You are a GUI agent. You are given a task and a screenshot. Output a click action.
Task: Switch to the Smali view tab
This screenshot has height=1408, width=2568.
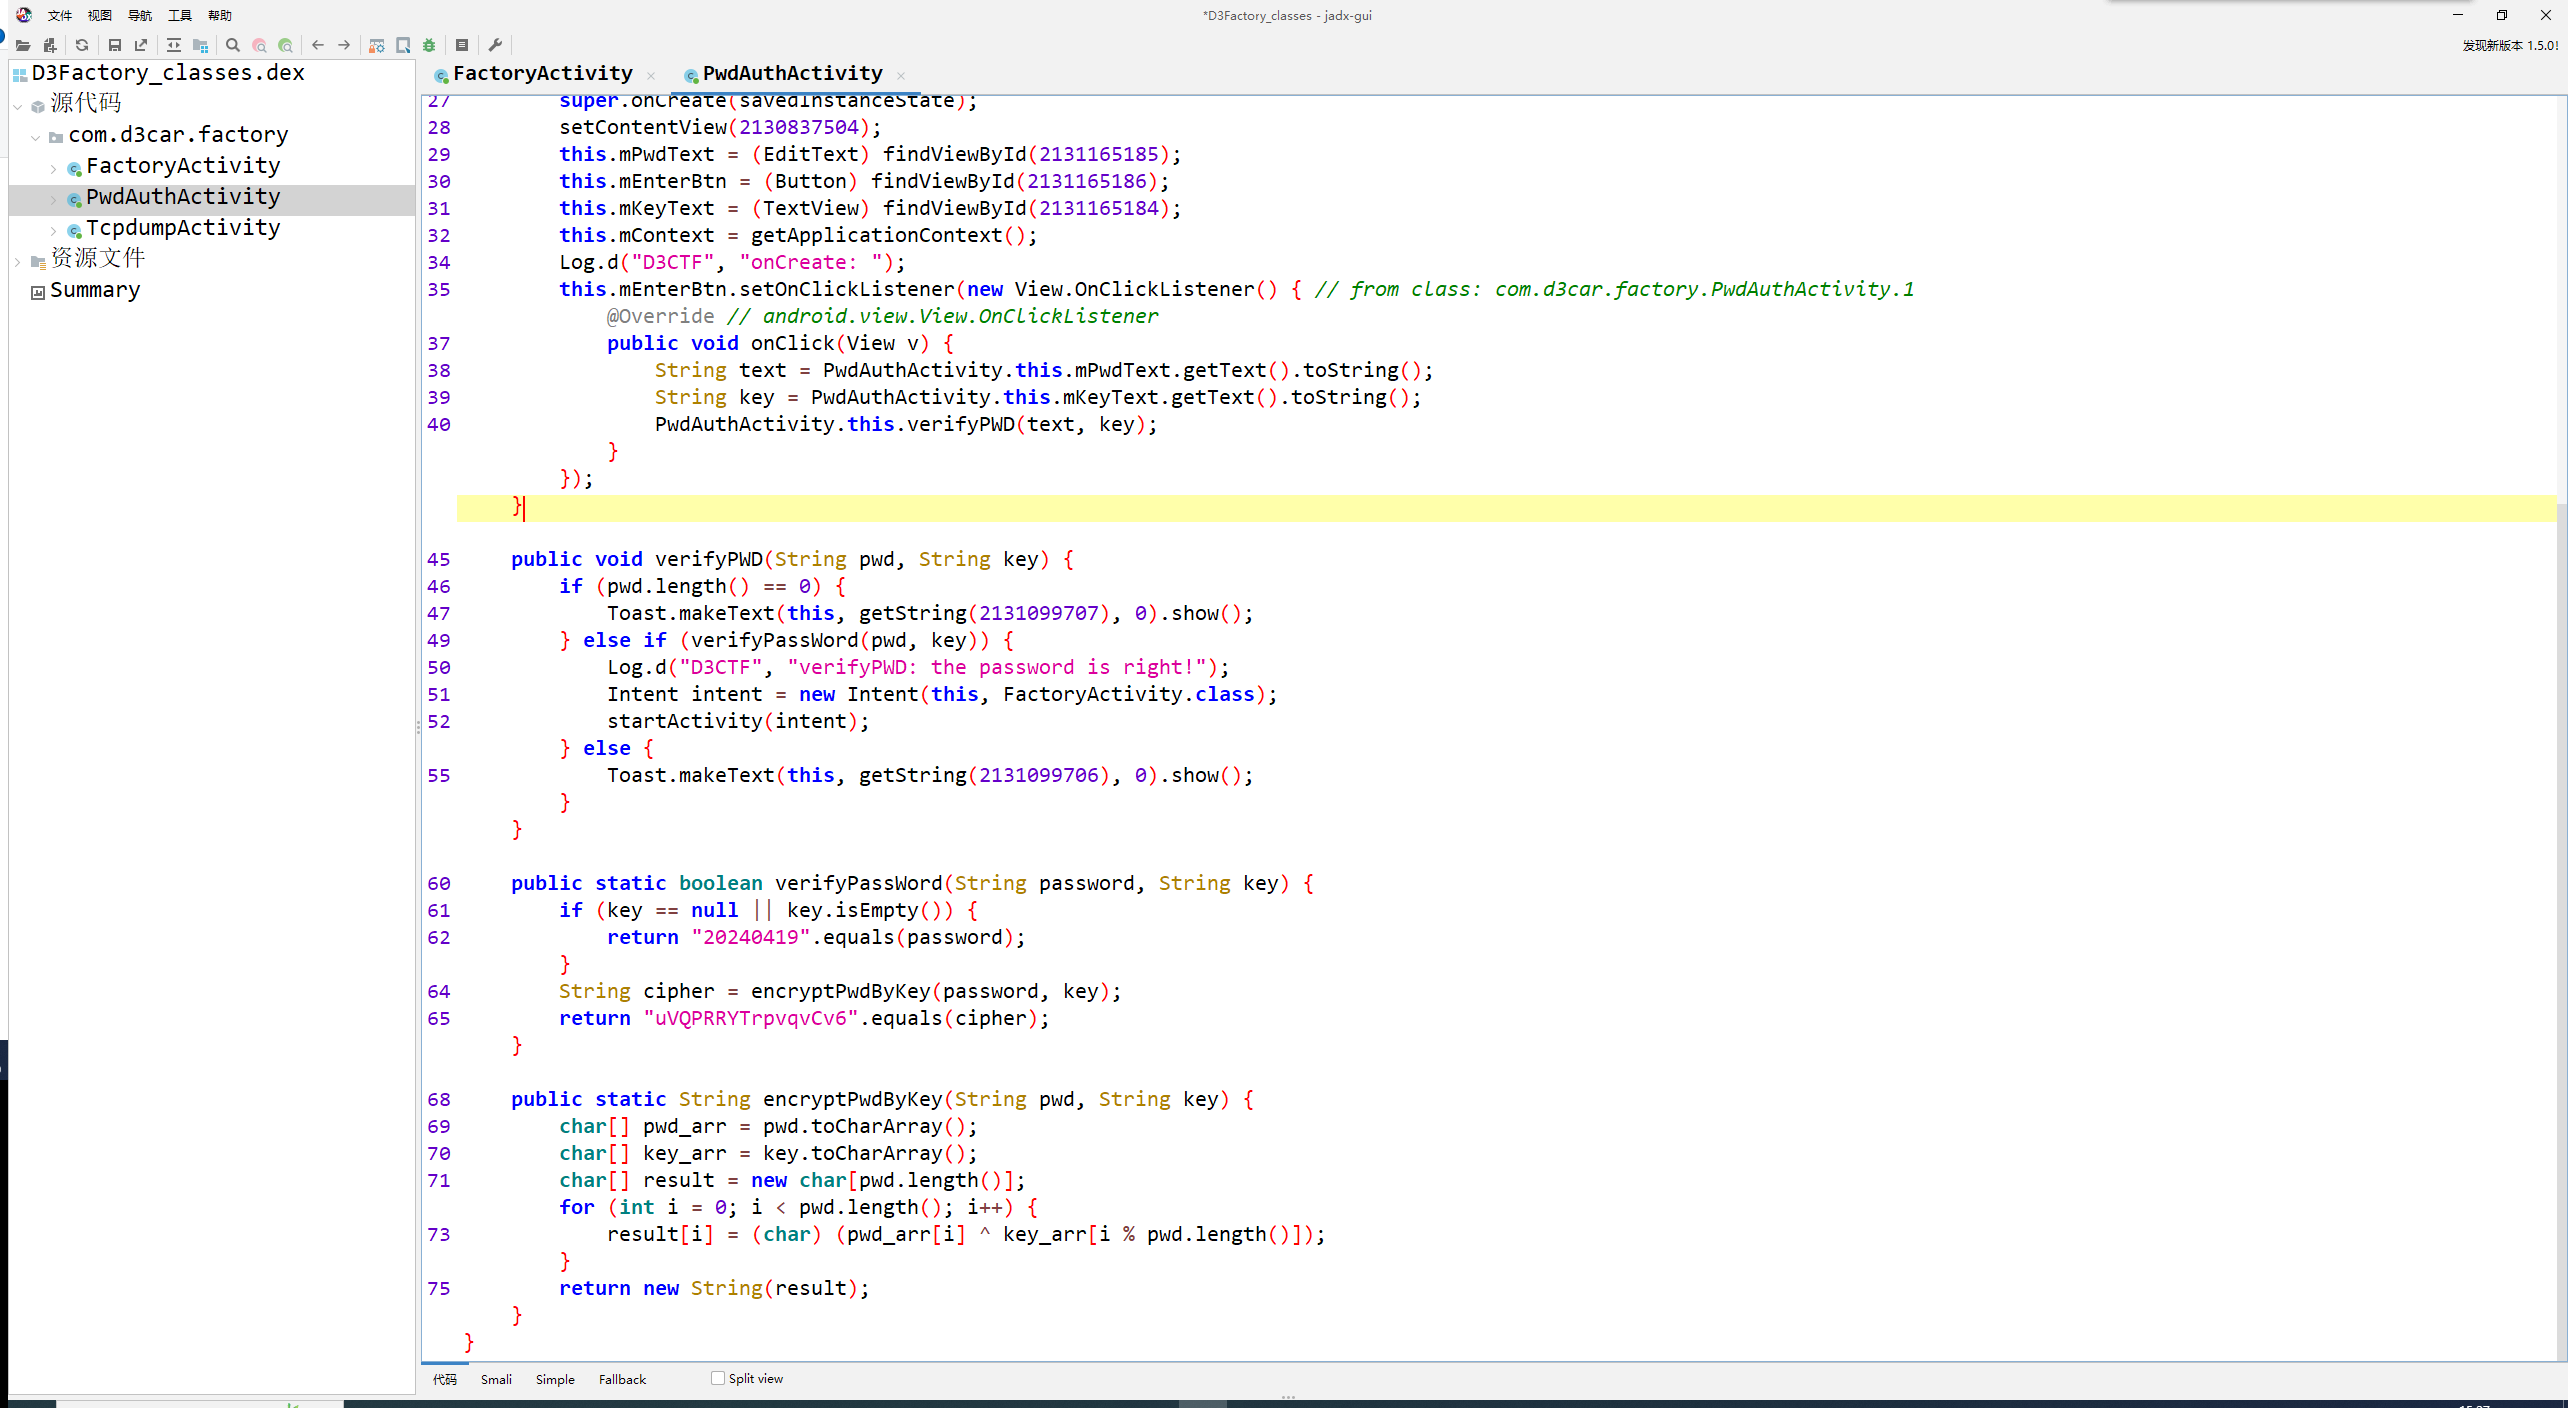(x=496, y=1379)
